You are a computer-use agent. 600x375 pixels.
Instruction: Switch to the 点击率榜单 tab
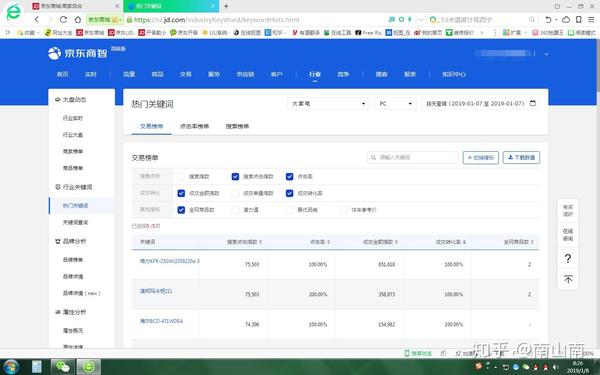(x=194, y=126)
